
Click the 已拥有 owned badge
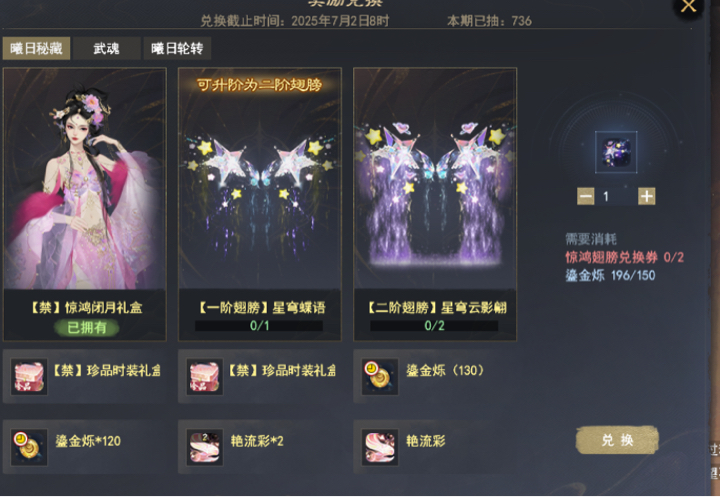[86, 328]
